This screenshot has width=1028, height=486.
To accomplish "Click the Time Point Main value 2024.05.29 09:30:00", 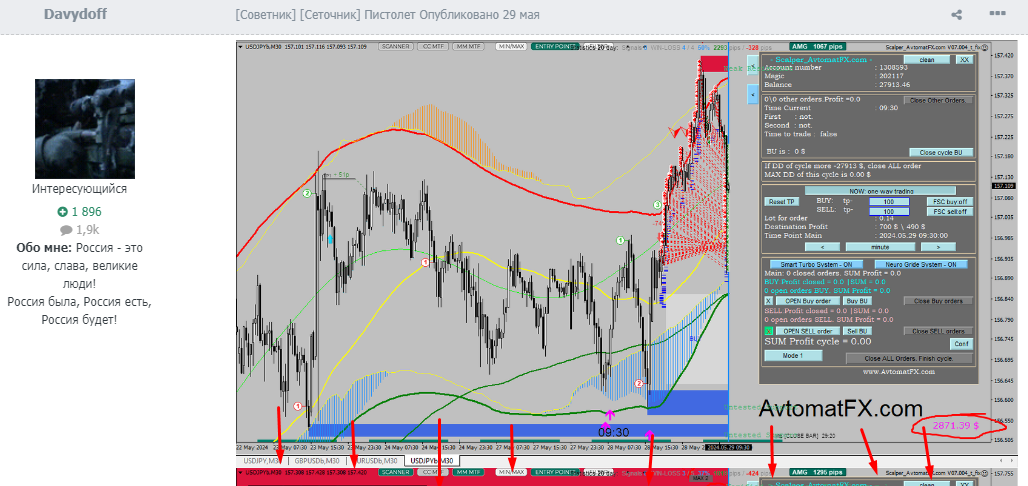I will (x=915, y=235).
